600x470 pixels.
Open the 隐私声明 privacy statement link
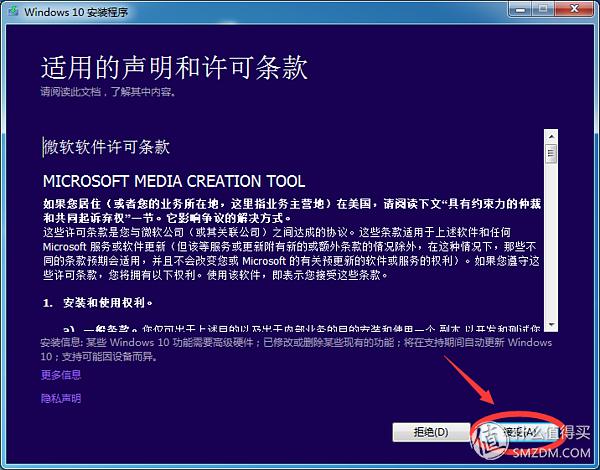61,398
